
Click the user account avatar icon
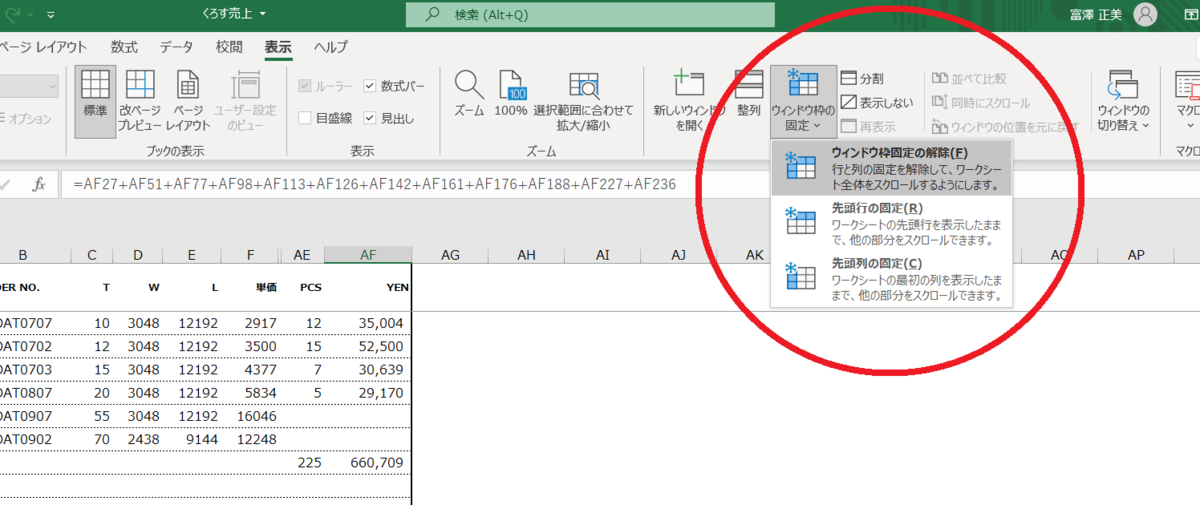1145,15
